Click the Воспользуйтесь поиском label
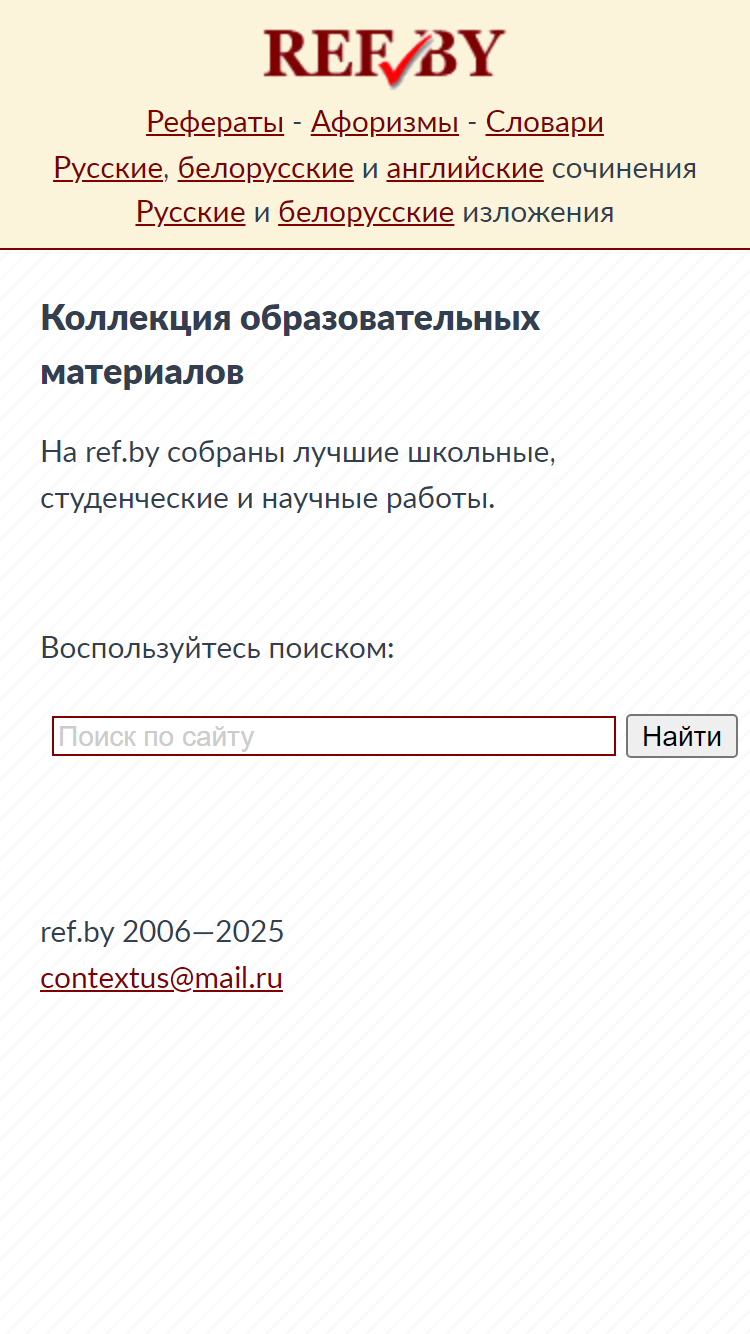750x1334 pixels. (218, 648)
